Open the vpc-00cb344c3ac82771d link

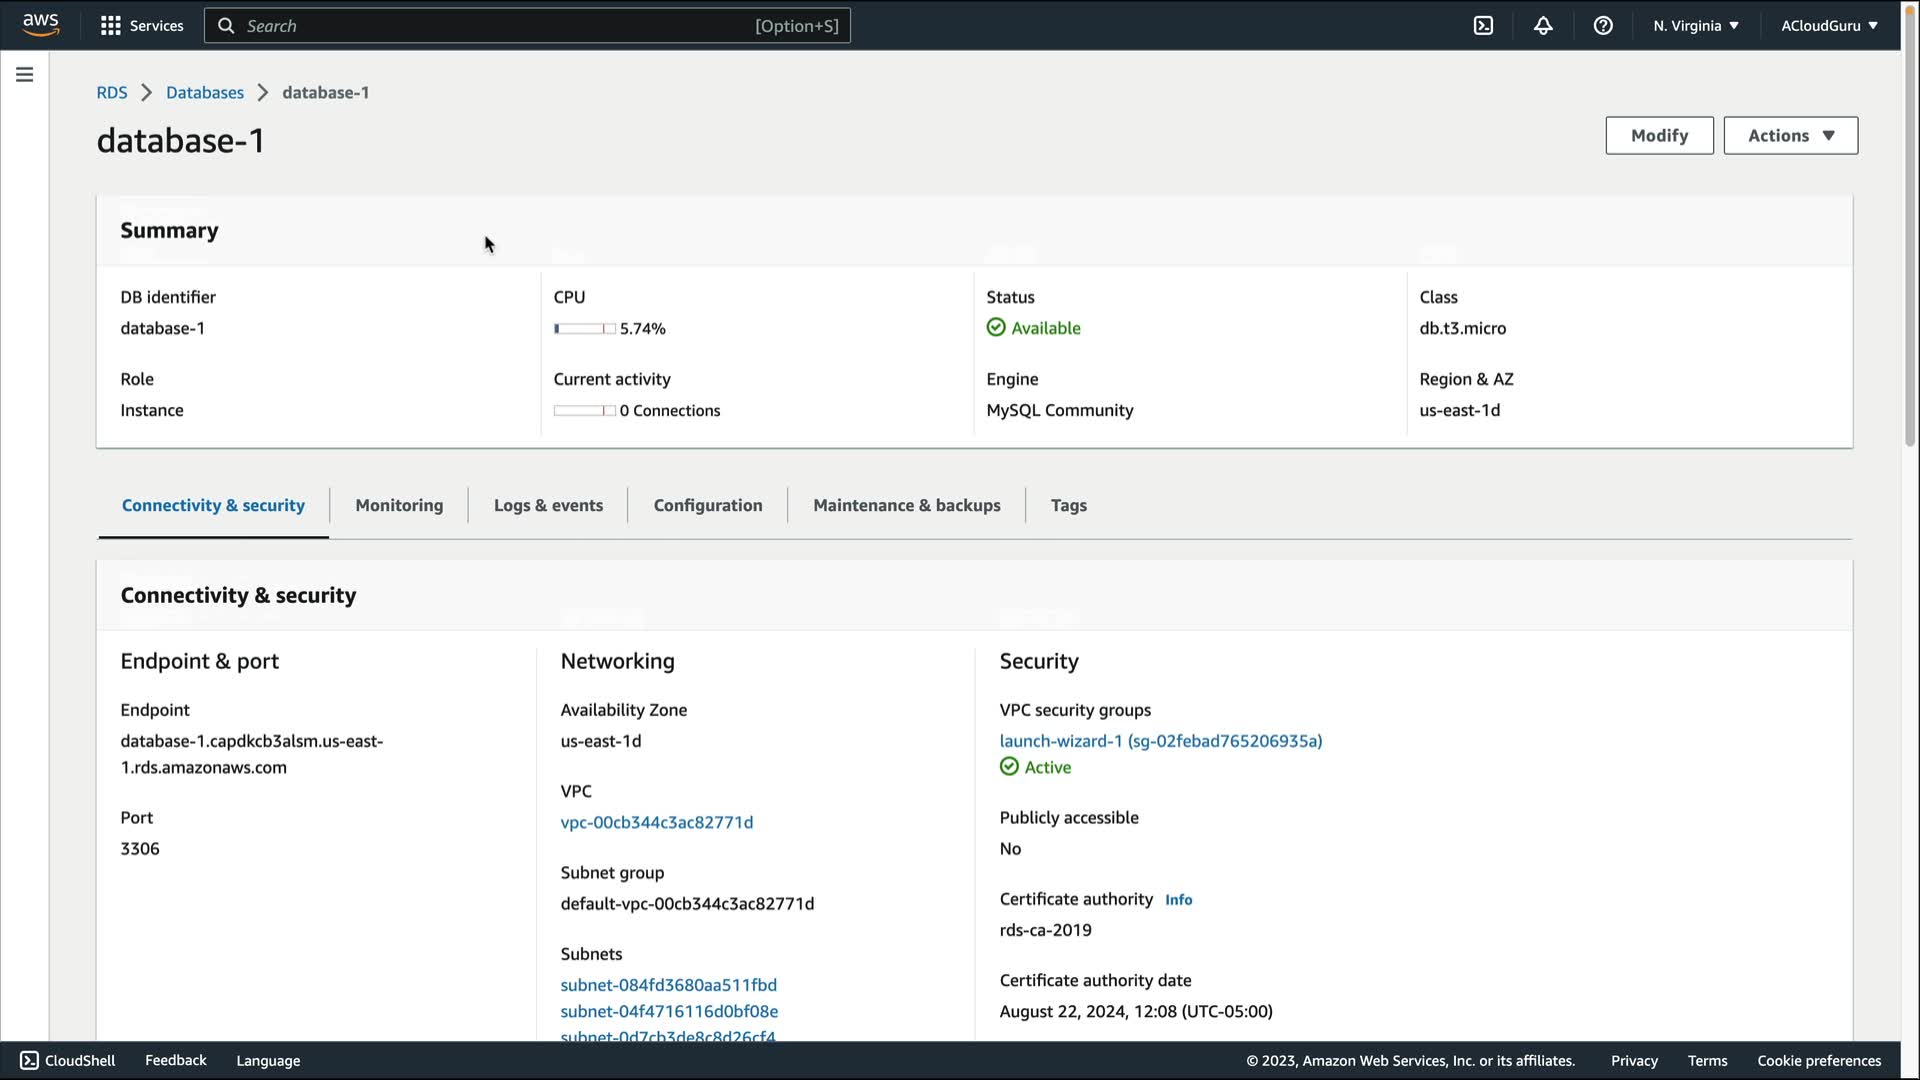point(657,822)
